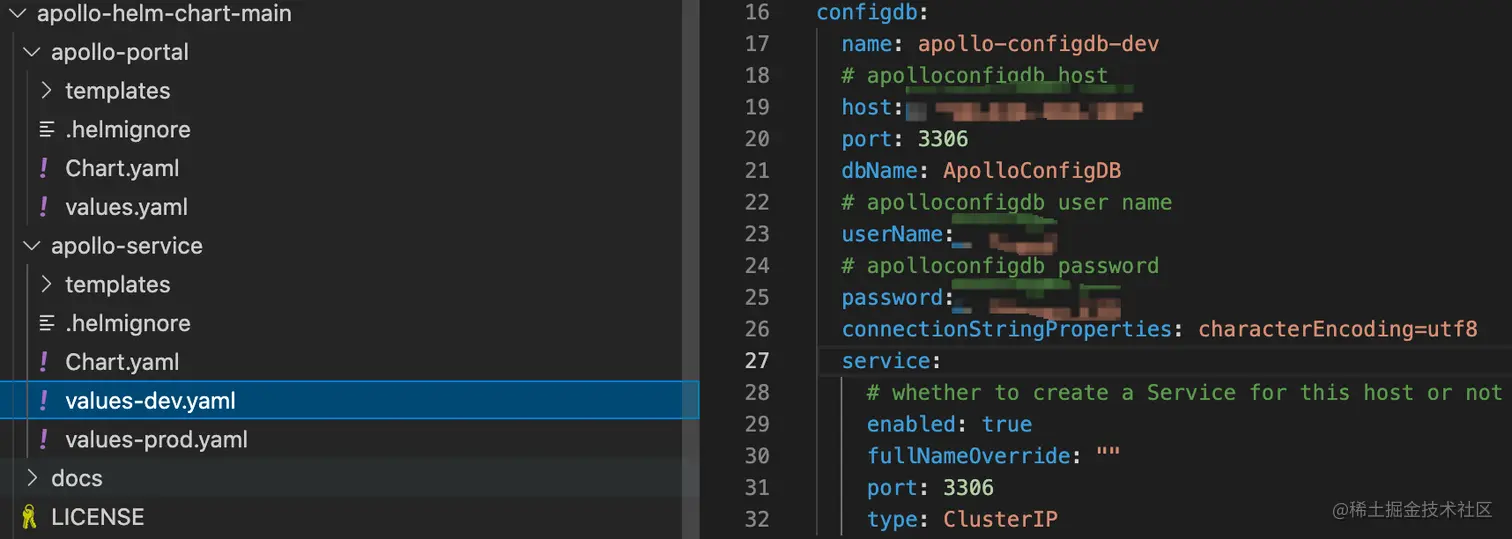Open the docs folder
This screenshot has height=539, width=1512.
click(x=77, y=478)
